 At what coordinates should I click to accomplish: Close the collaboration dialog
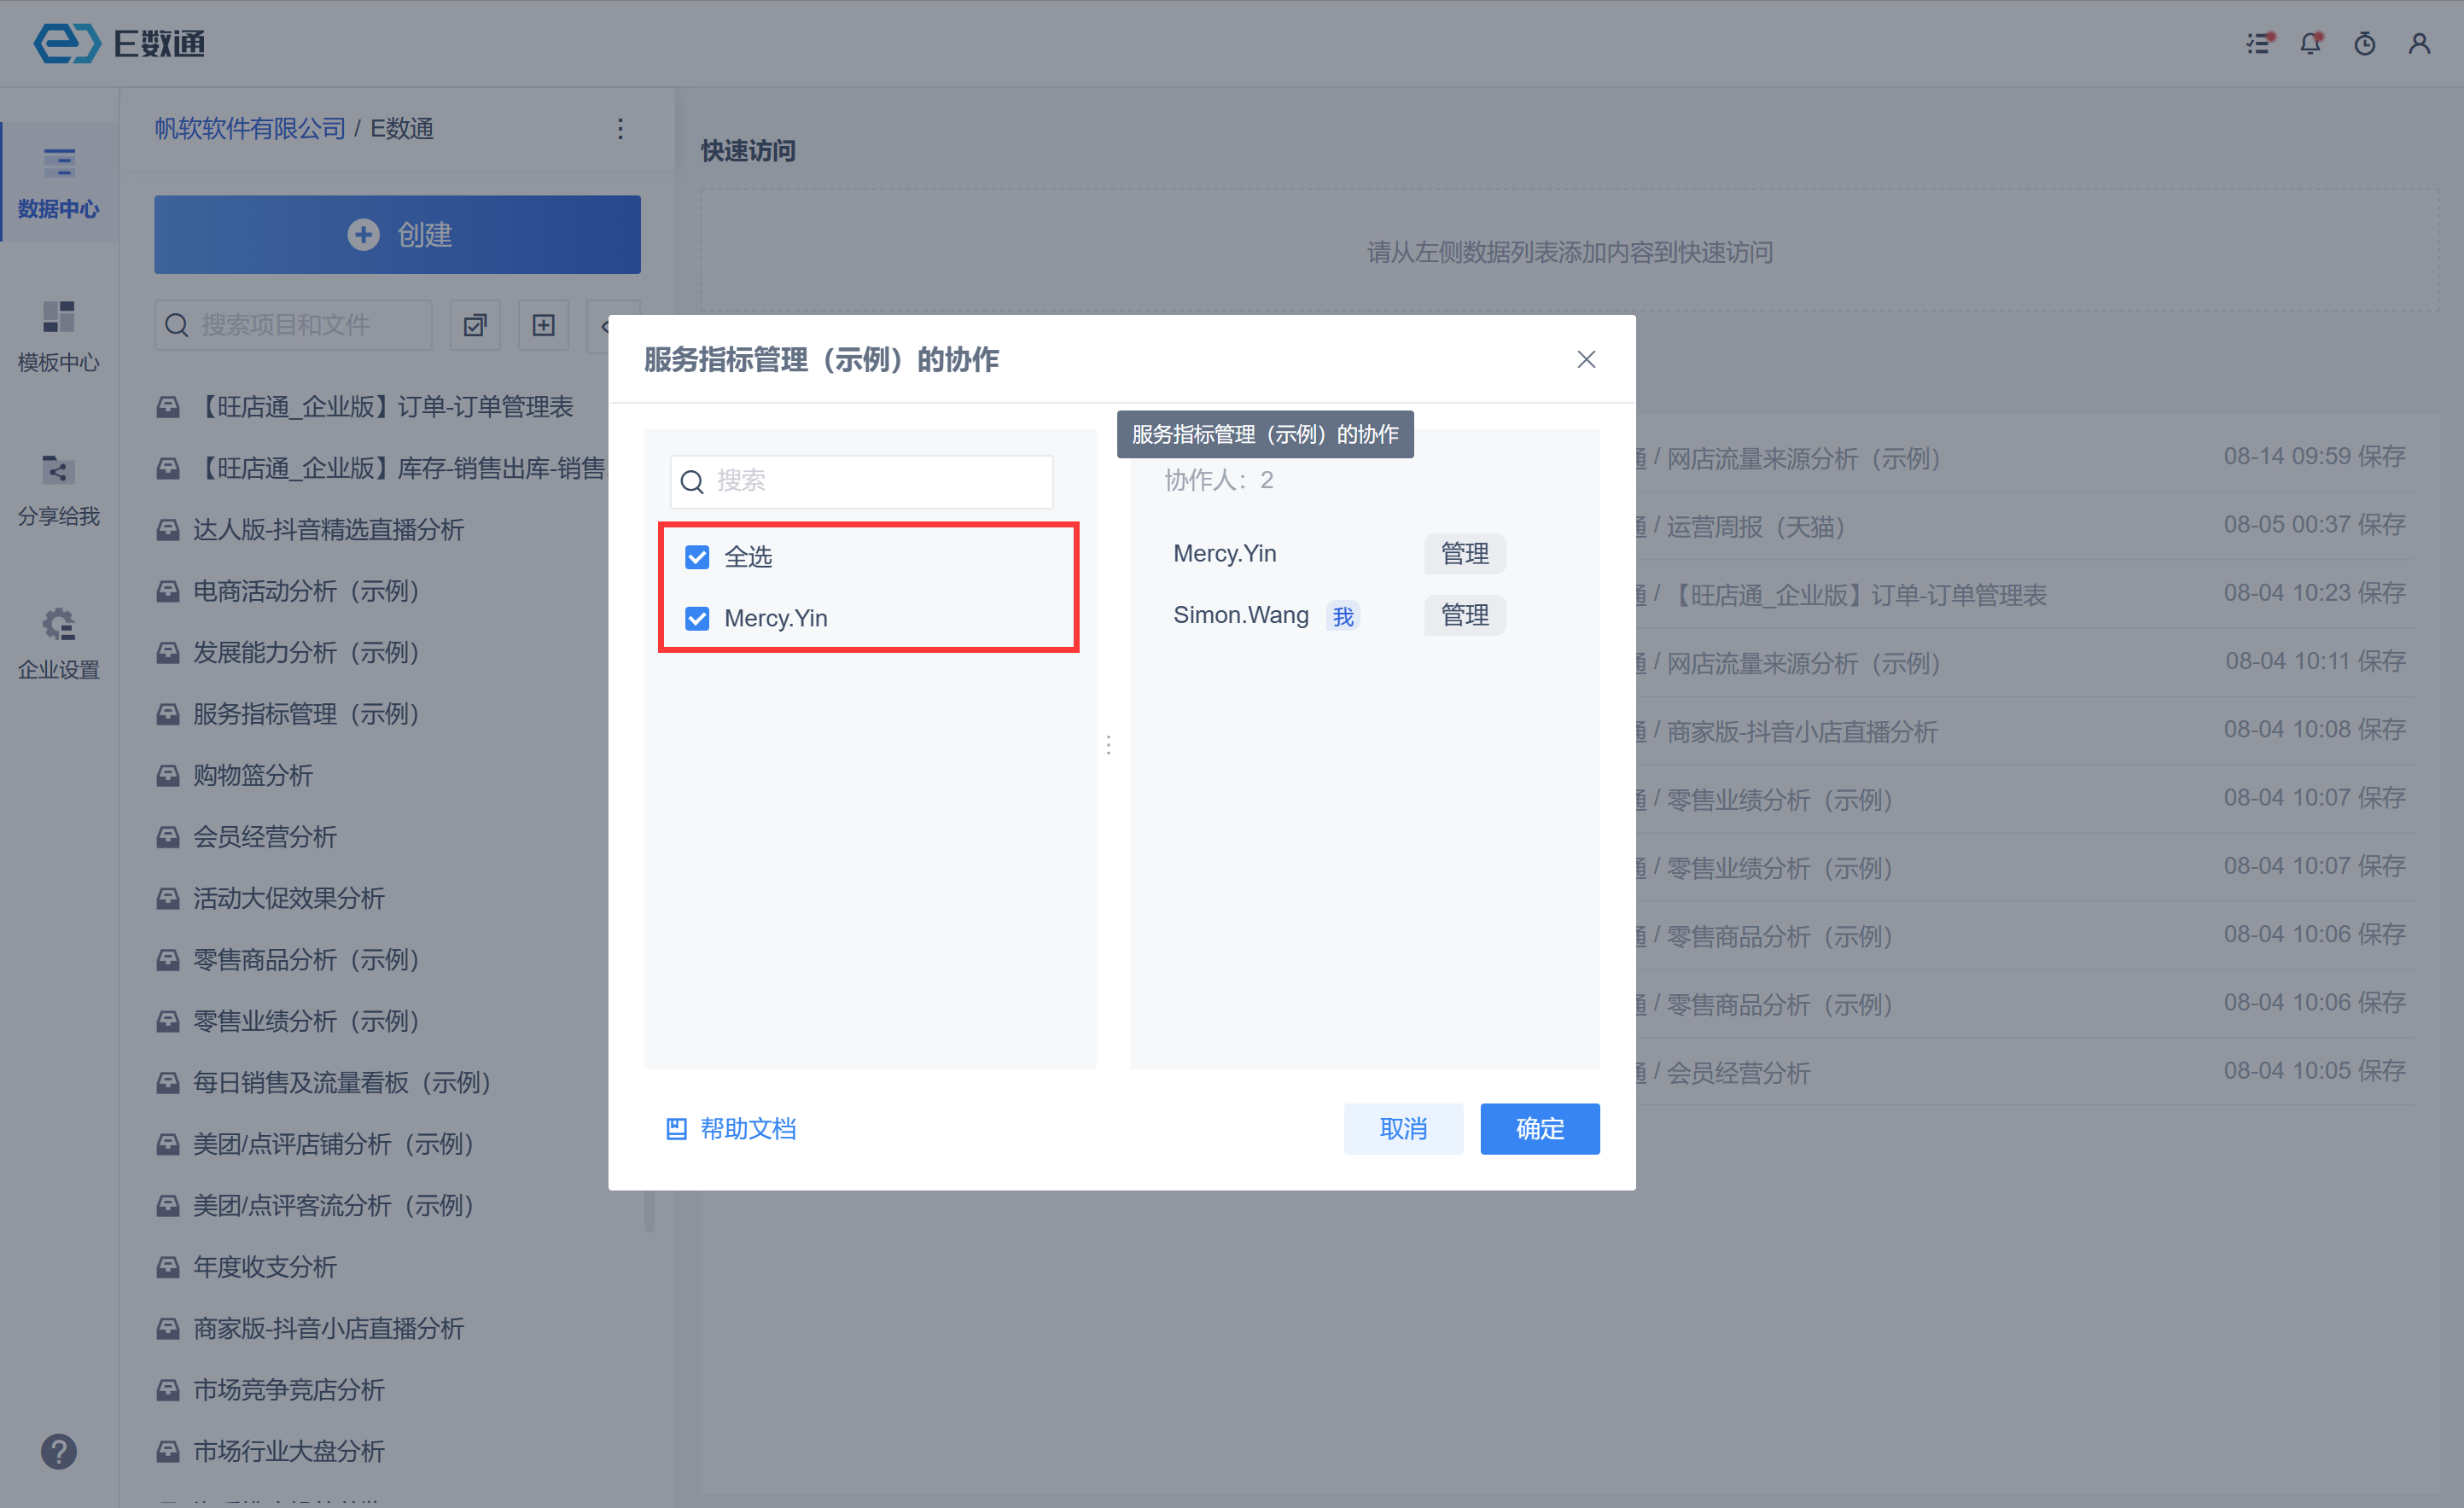coord(1586,359)
